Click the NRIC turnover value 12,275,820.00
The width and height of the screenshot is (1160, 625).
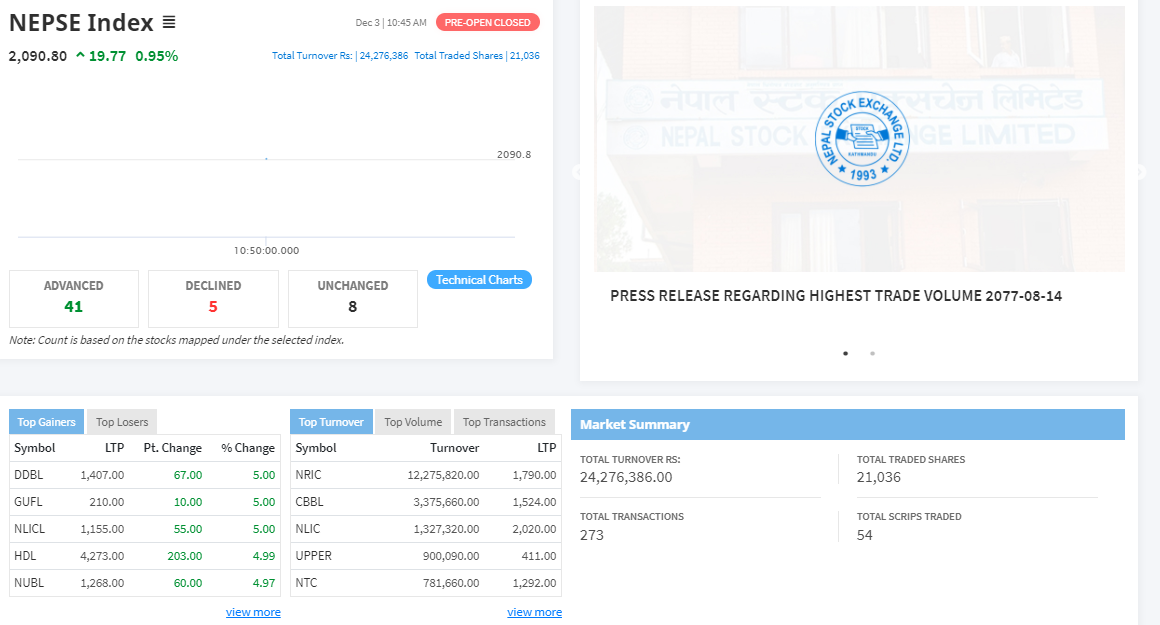[x=443, y=475]
